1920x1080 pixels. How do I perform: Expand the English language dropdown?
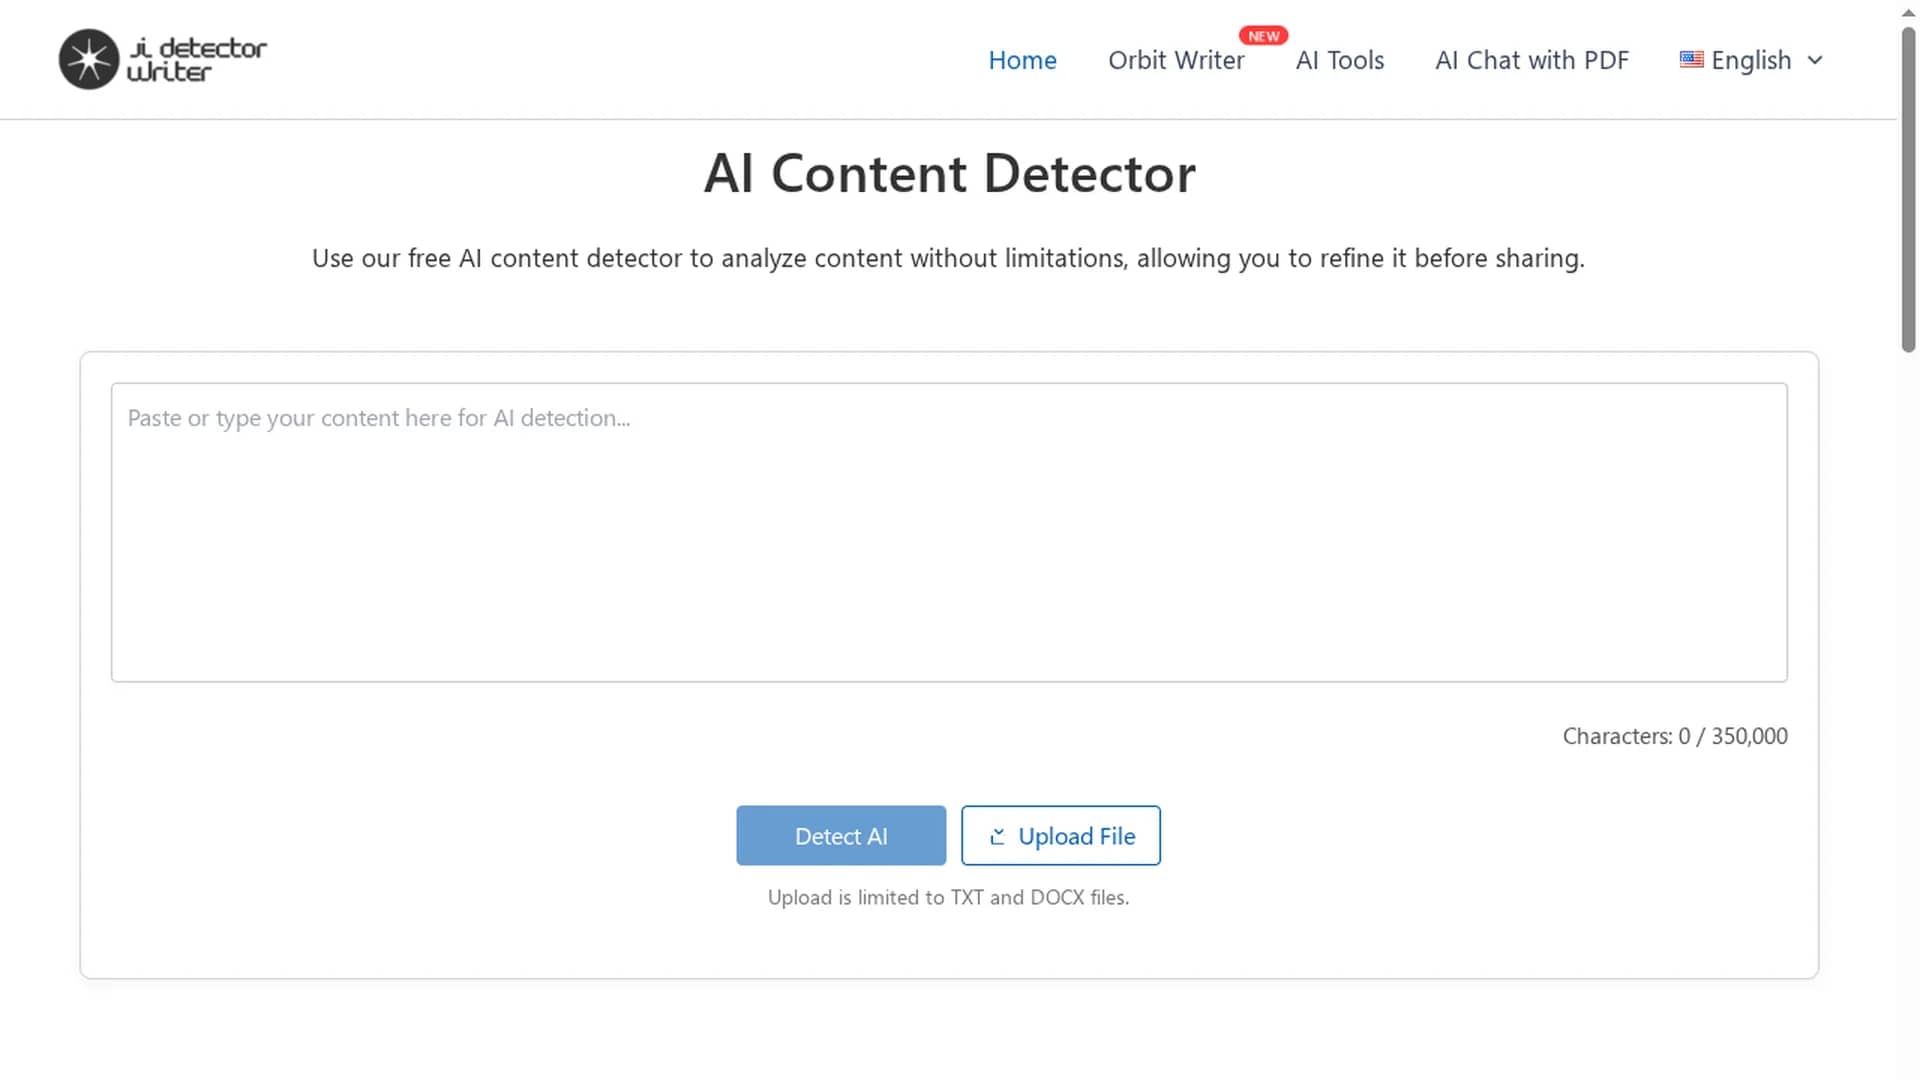(x=1752, y=60)
